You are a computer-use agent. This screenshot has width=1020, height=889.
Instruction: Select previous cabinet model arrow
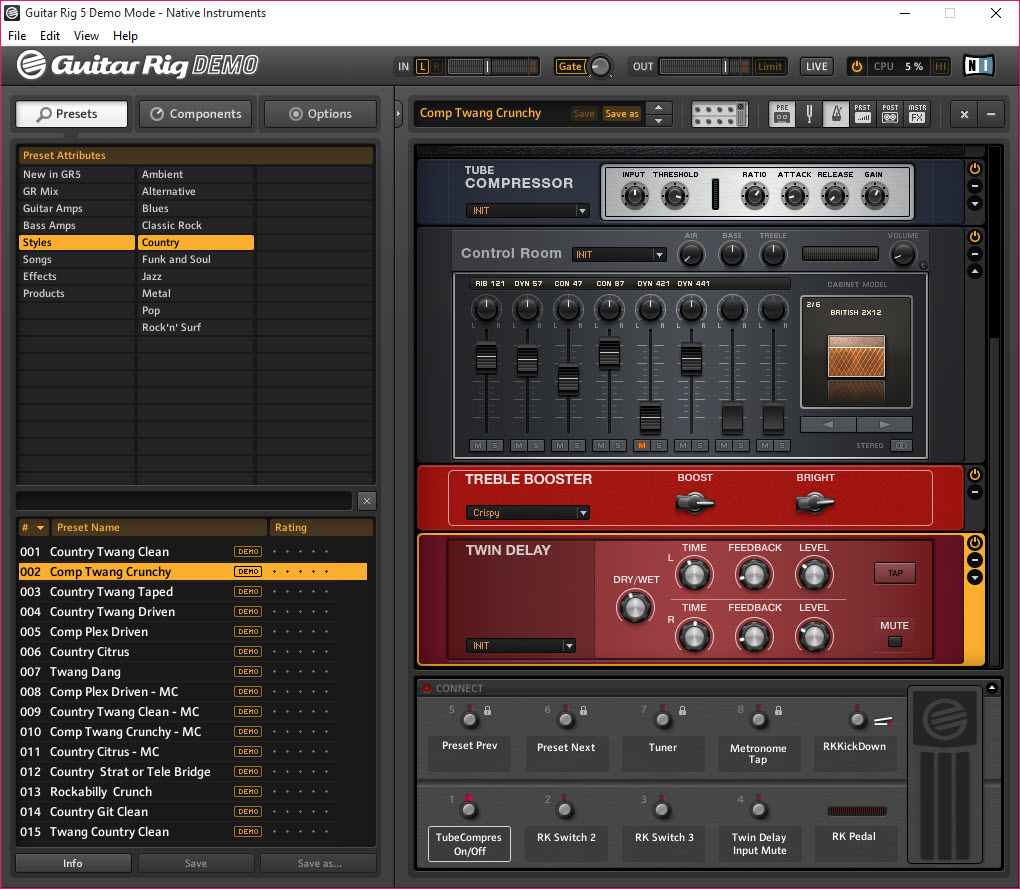[828, 425]
